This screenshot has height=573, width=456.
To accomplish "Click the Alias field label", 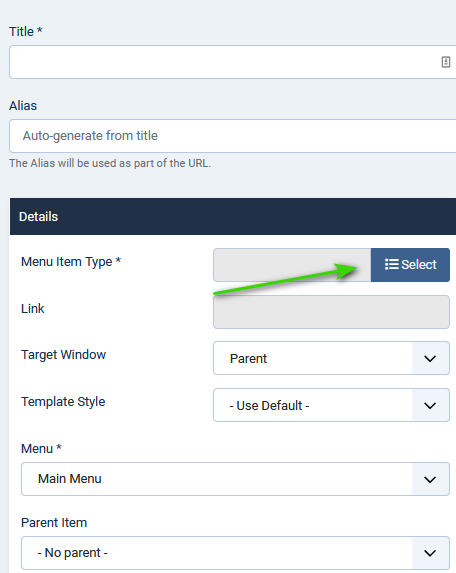I will (x=23, y=106).
